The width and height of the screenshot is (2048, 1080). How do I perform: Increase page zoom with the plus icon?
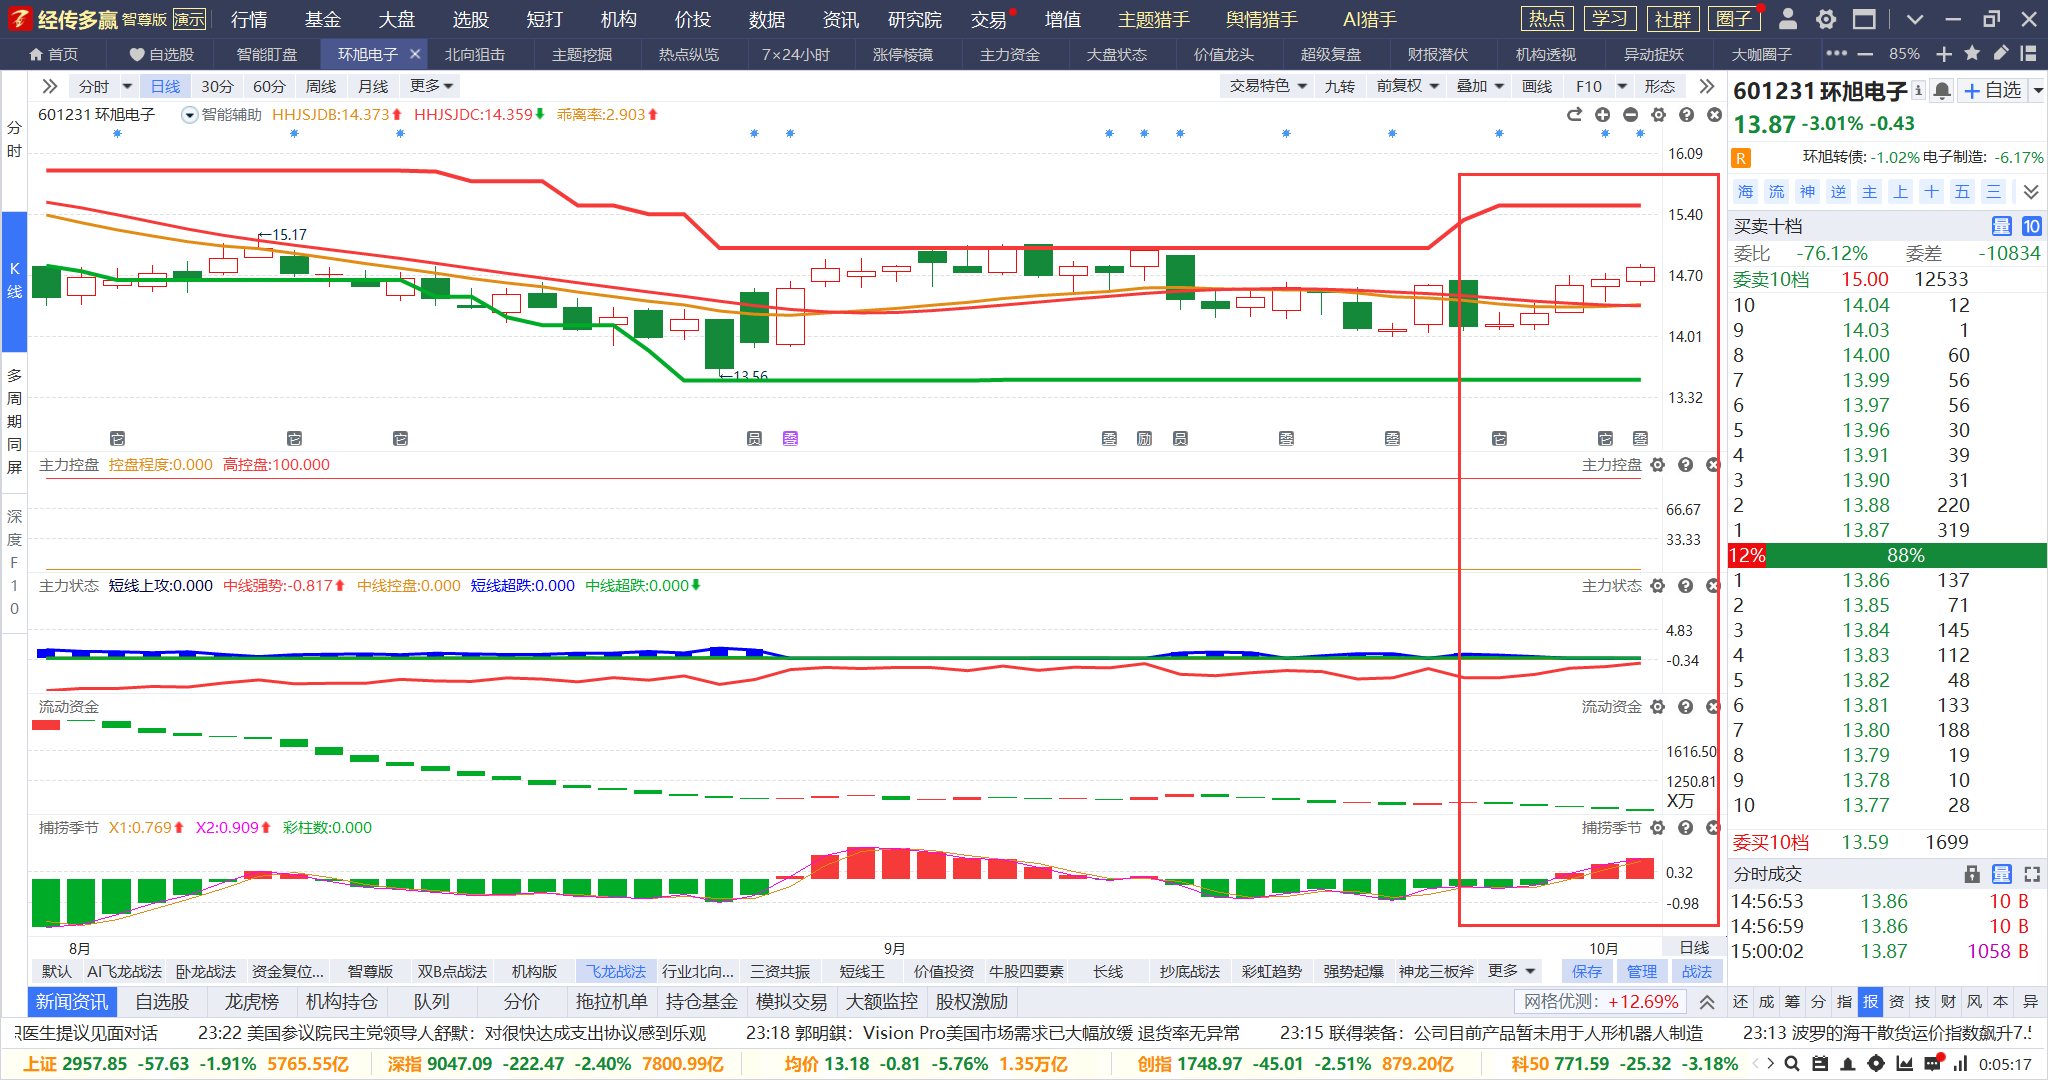[1944, 54]
